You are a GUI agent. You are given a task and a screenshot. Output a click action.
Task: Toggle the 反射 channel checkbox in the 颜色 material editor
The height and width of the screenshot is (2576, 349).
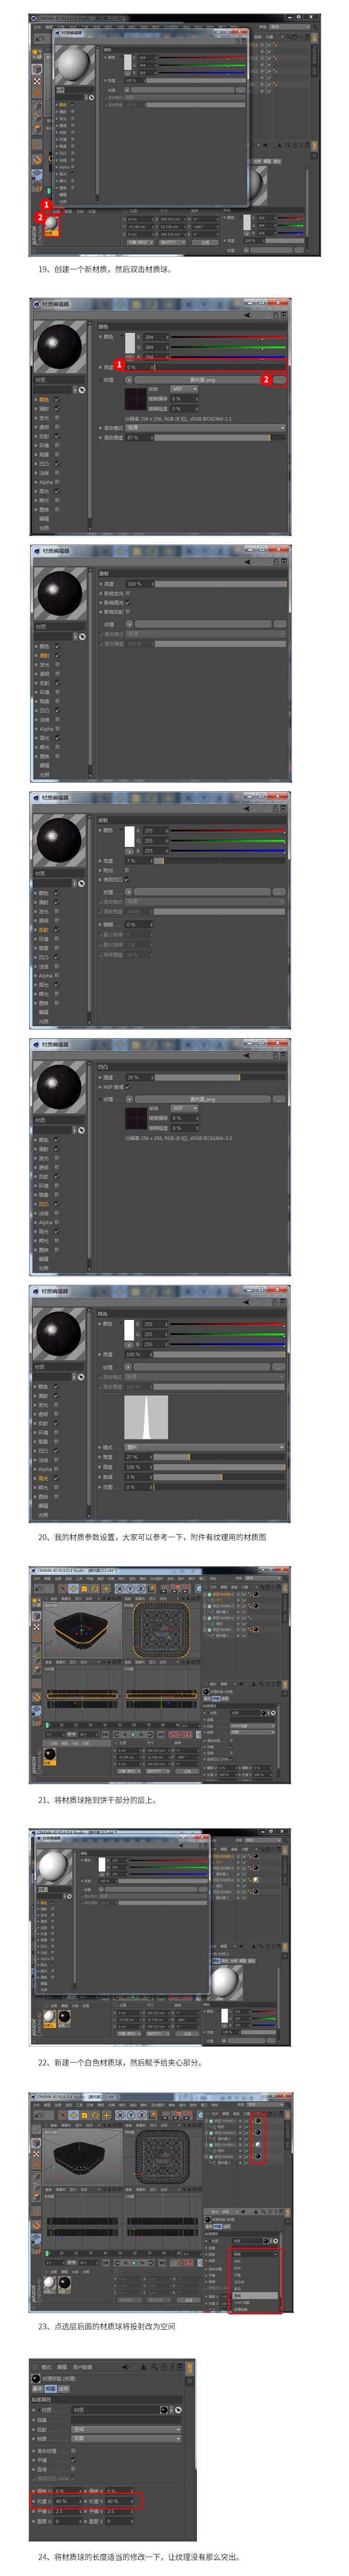[x=57, y=436]
